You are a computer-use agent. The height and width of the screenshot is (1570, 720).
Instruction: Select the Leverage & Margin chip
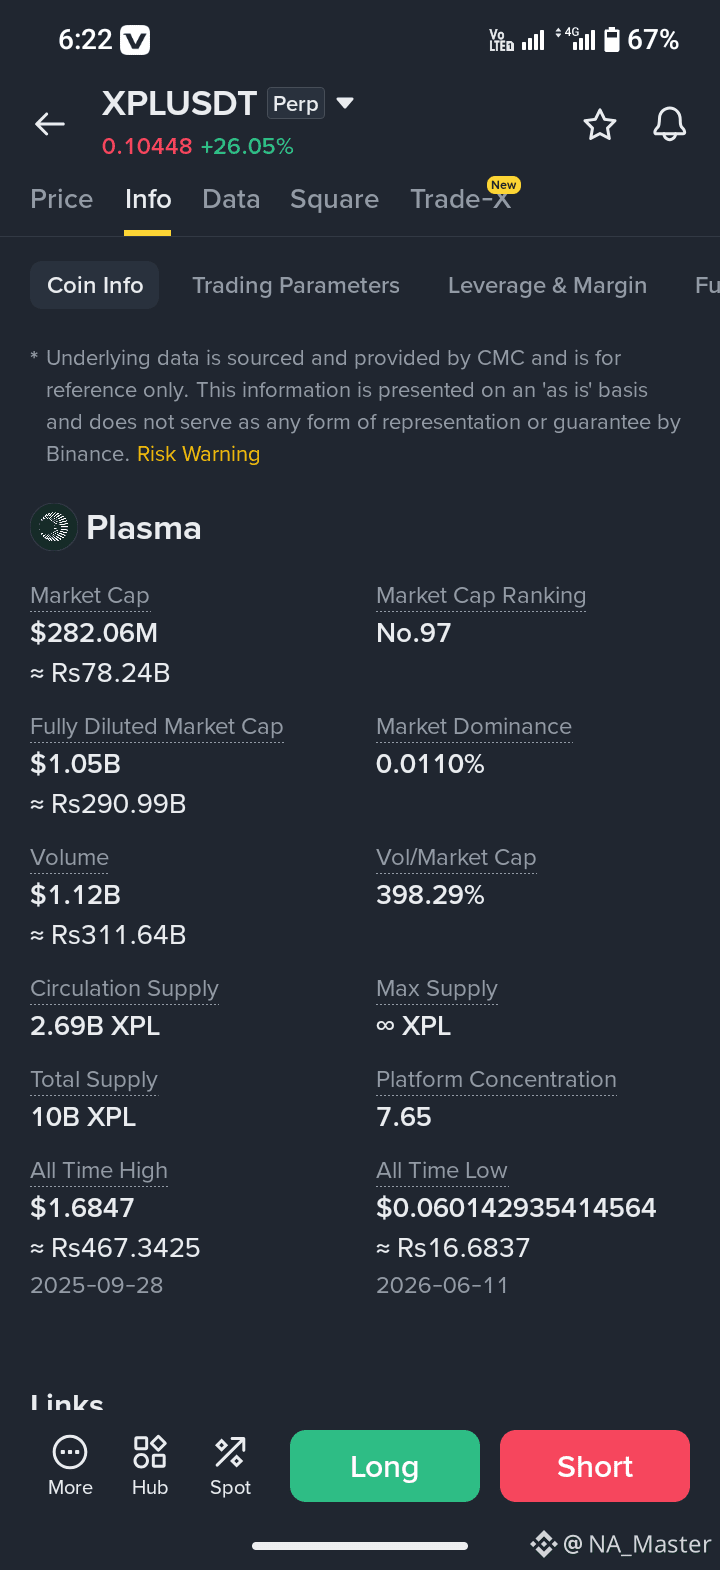tap(547, 285)
